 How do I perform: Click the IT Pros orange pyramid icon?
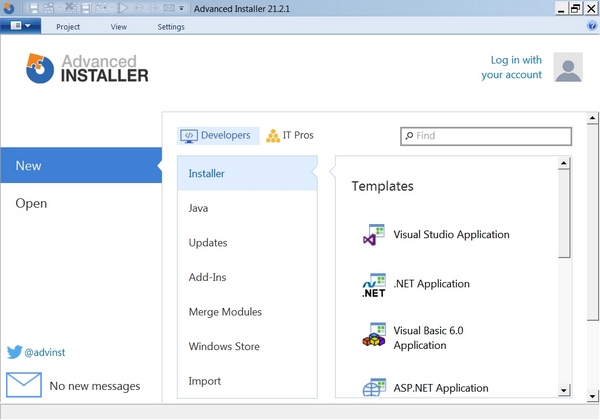(x=273, y=136)
